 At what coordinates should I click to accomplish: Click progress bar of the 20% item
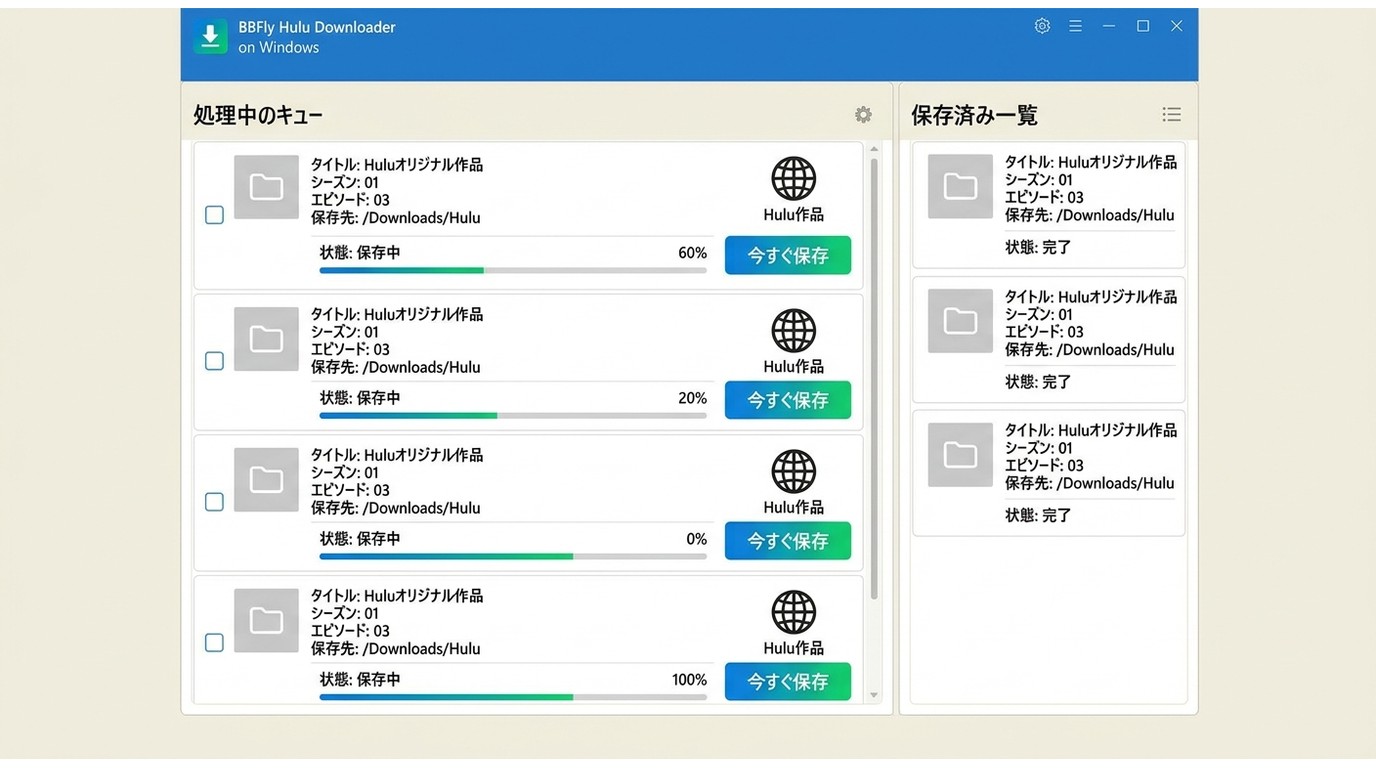(x=513, y=415)
